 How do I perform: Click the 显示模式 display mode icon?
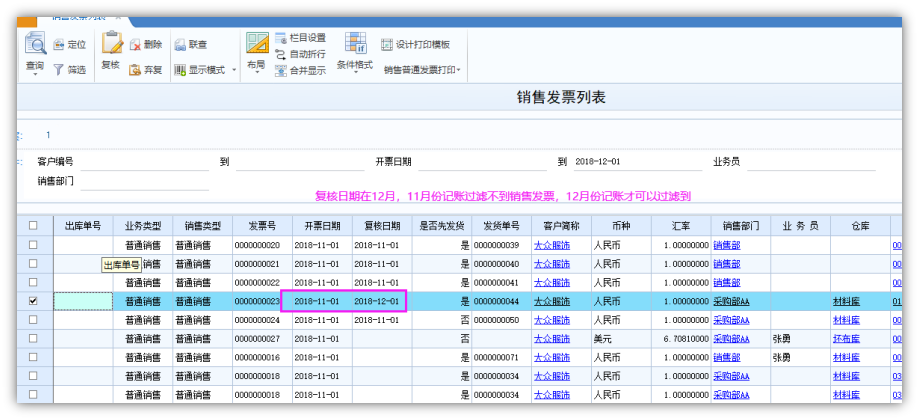tap(180, 70)
